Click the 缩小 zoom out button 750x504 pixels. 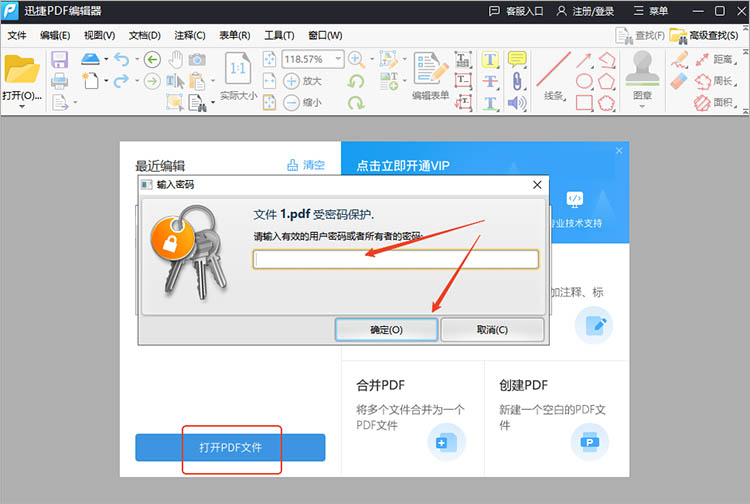point(302,102)
